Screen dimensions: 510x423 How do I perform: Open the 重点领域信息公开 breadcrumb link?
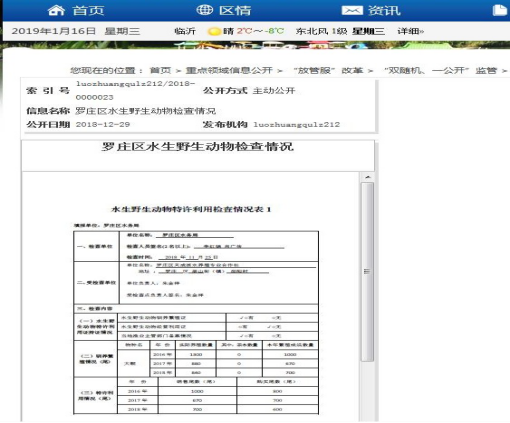tap(229, 70)
